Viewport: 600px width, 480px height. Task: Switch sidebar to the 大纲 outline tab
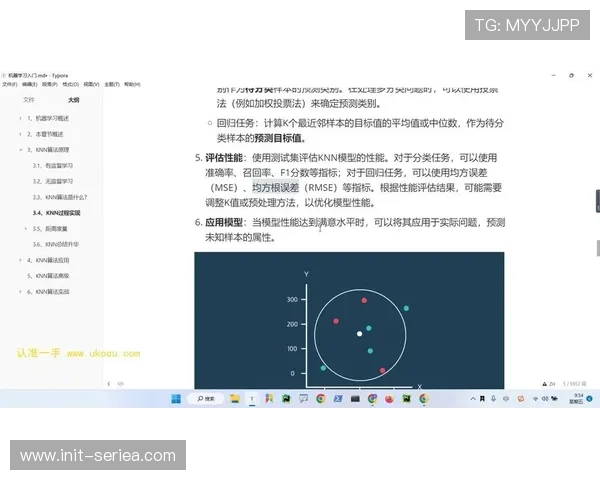[x=73, y=100]
